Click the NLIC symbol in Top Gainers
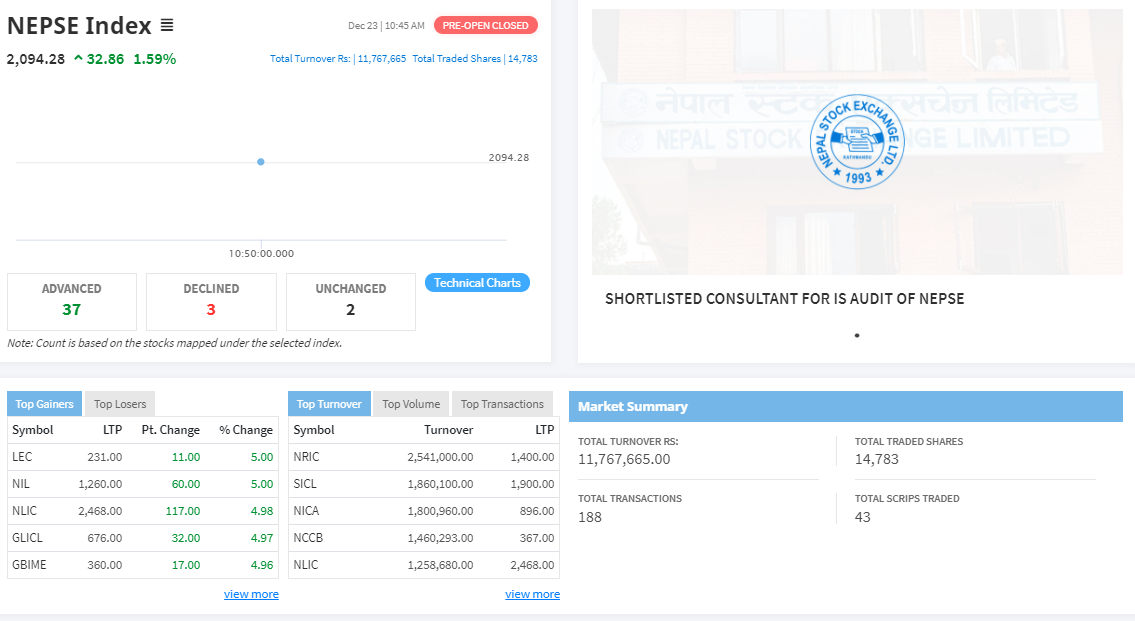 pyautogui.click(x=25, y=511)
